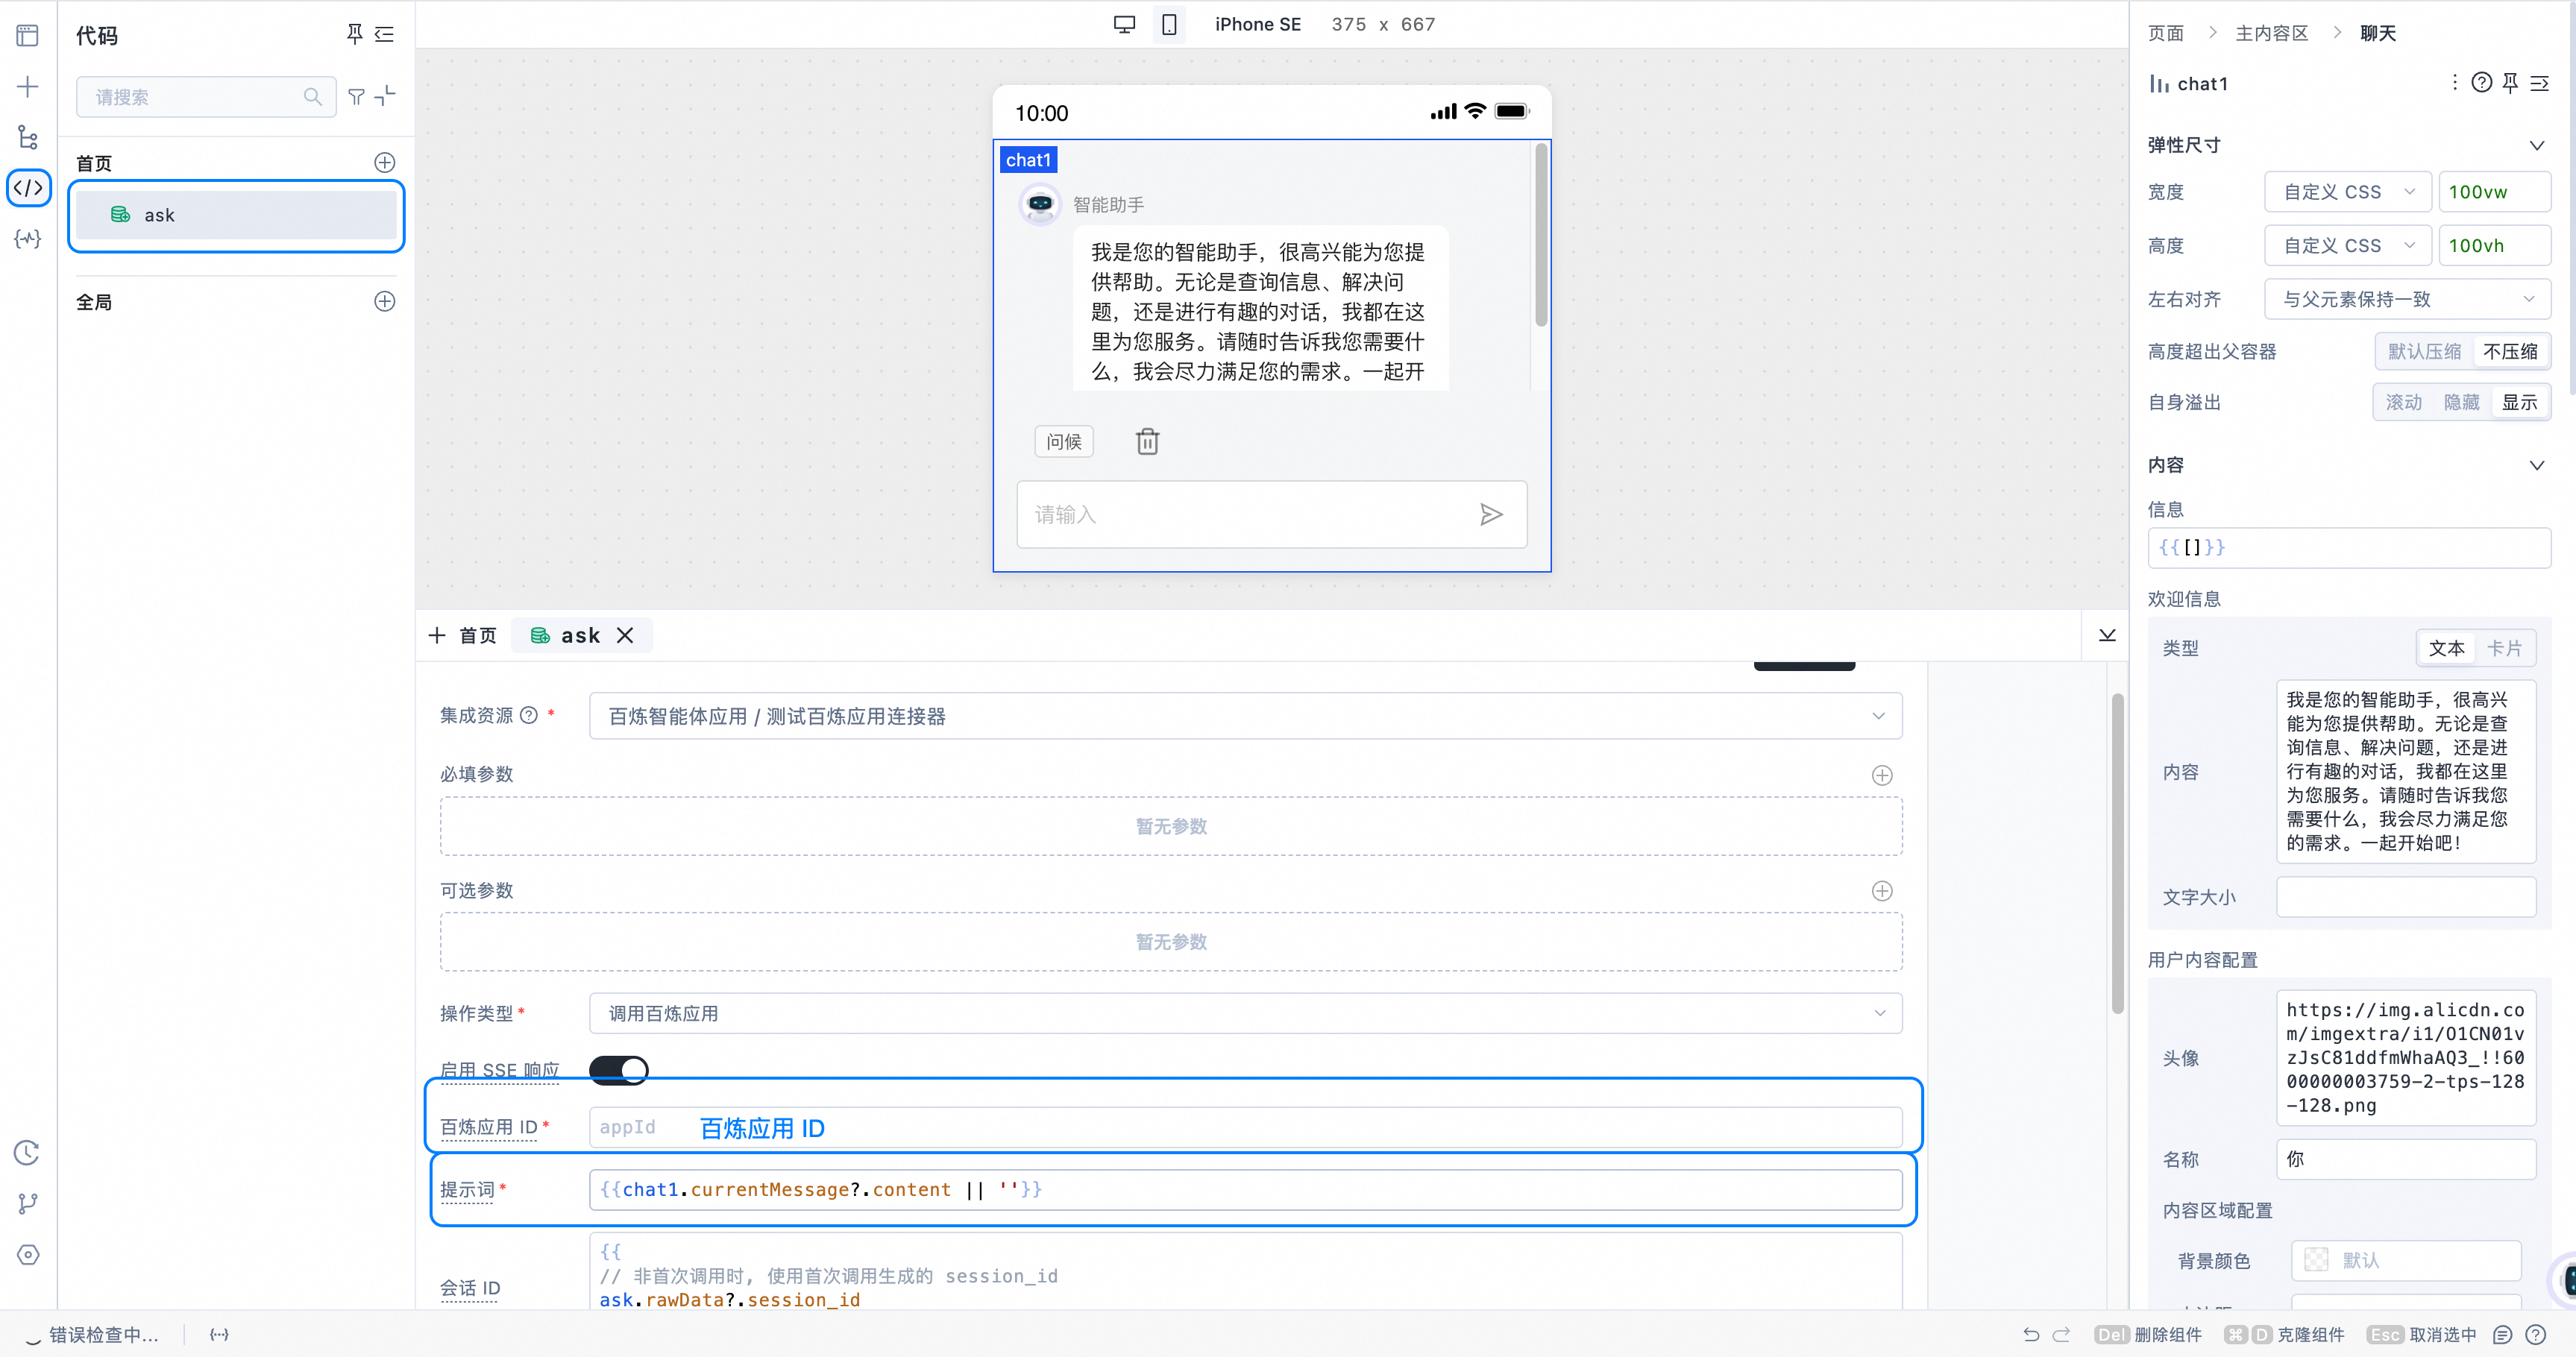Collapse the 内容 section

pyautogui.click(x=2536, y=465)
